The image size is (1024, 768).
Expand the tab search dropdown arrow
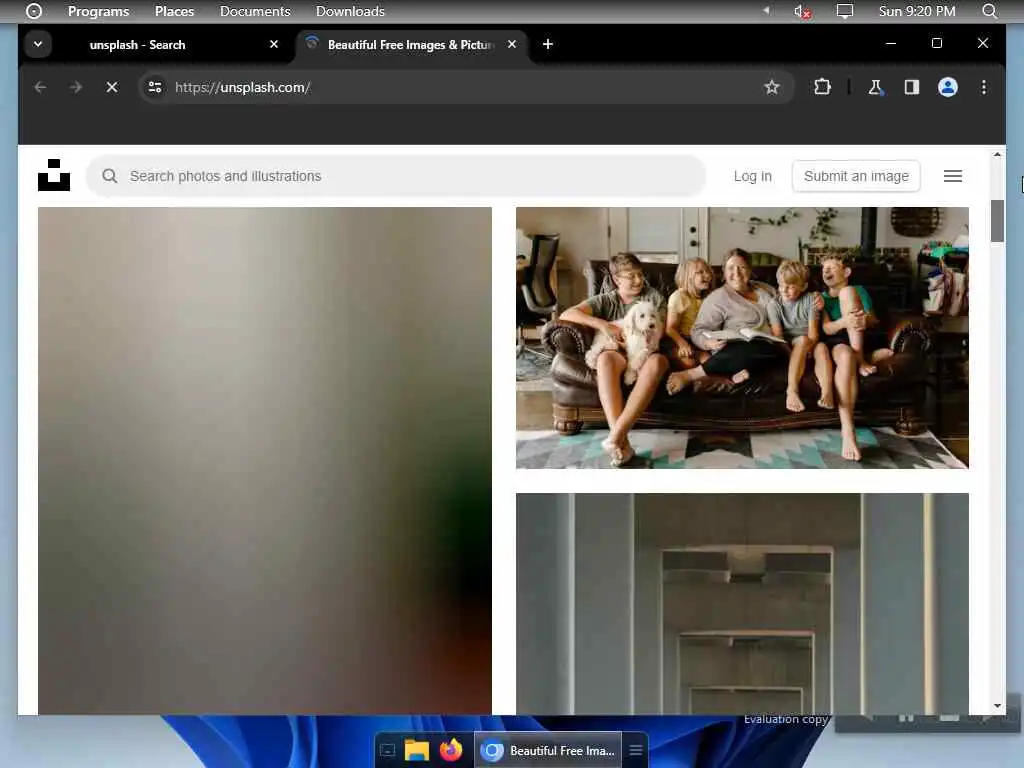(38, 44)
